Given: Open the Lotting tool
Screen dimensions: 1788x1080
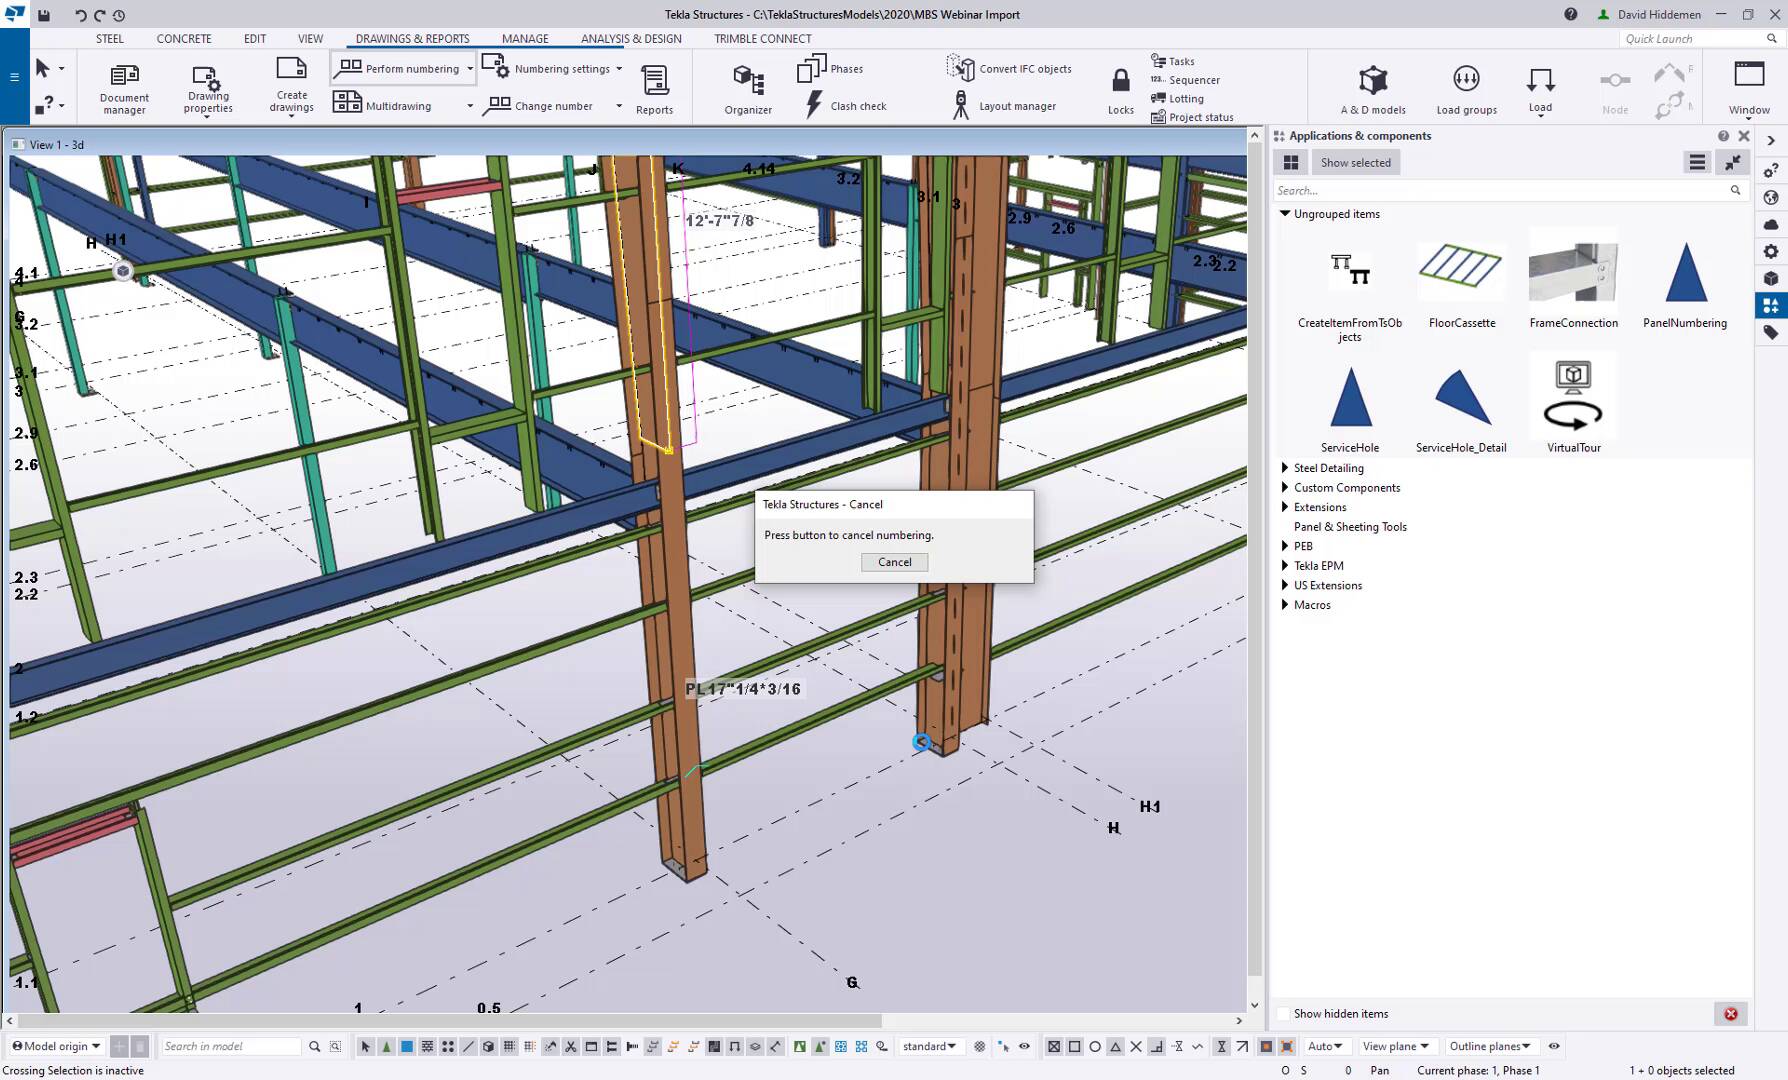Looking at the screenshot, I should pyautogui.click(x=1177, y=99).
